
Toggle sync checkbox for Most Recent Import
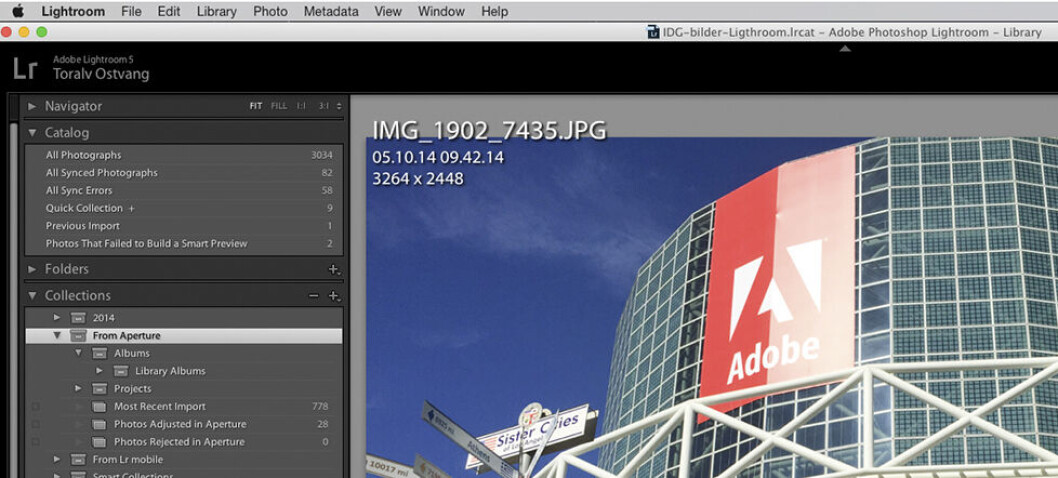36,406
